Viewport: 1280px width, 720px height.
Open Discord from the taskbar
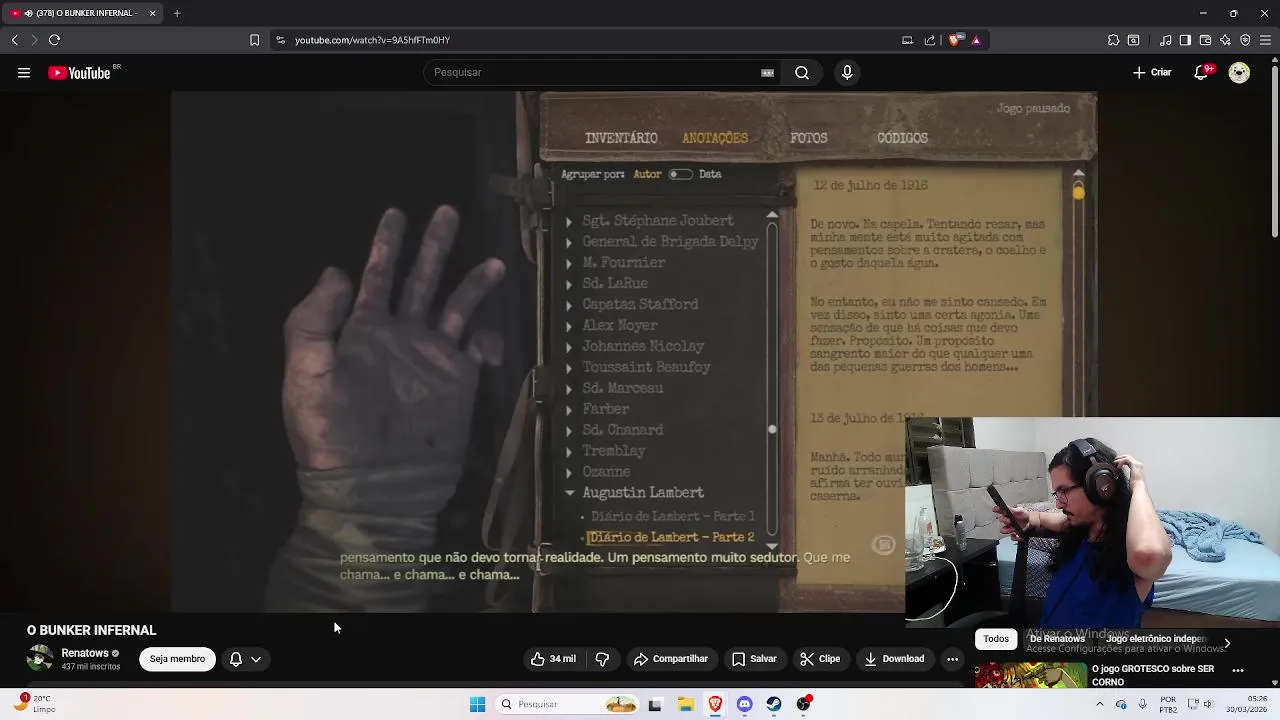[x=744, y=704]
